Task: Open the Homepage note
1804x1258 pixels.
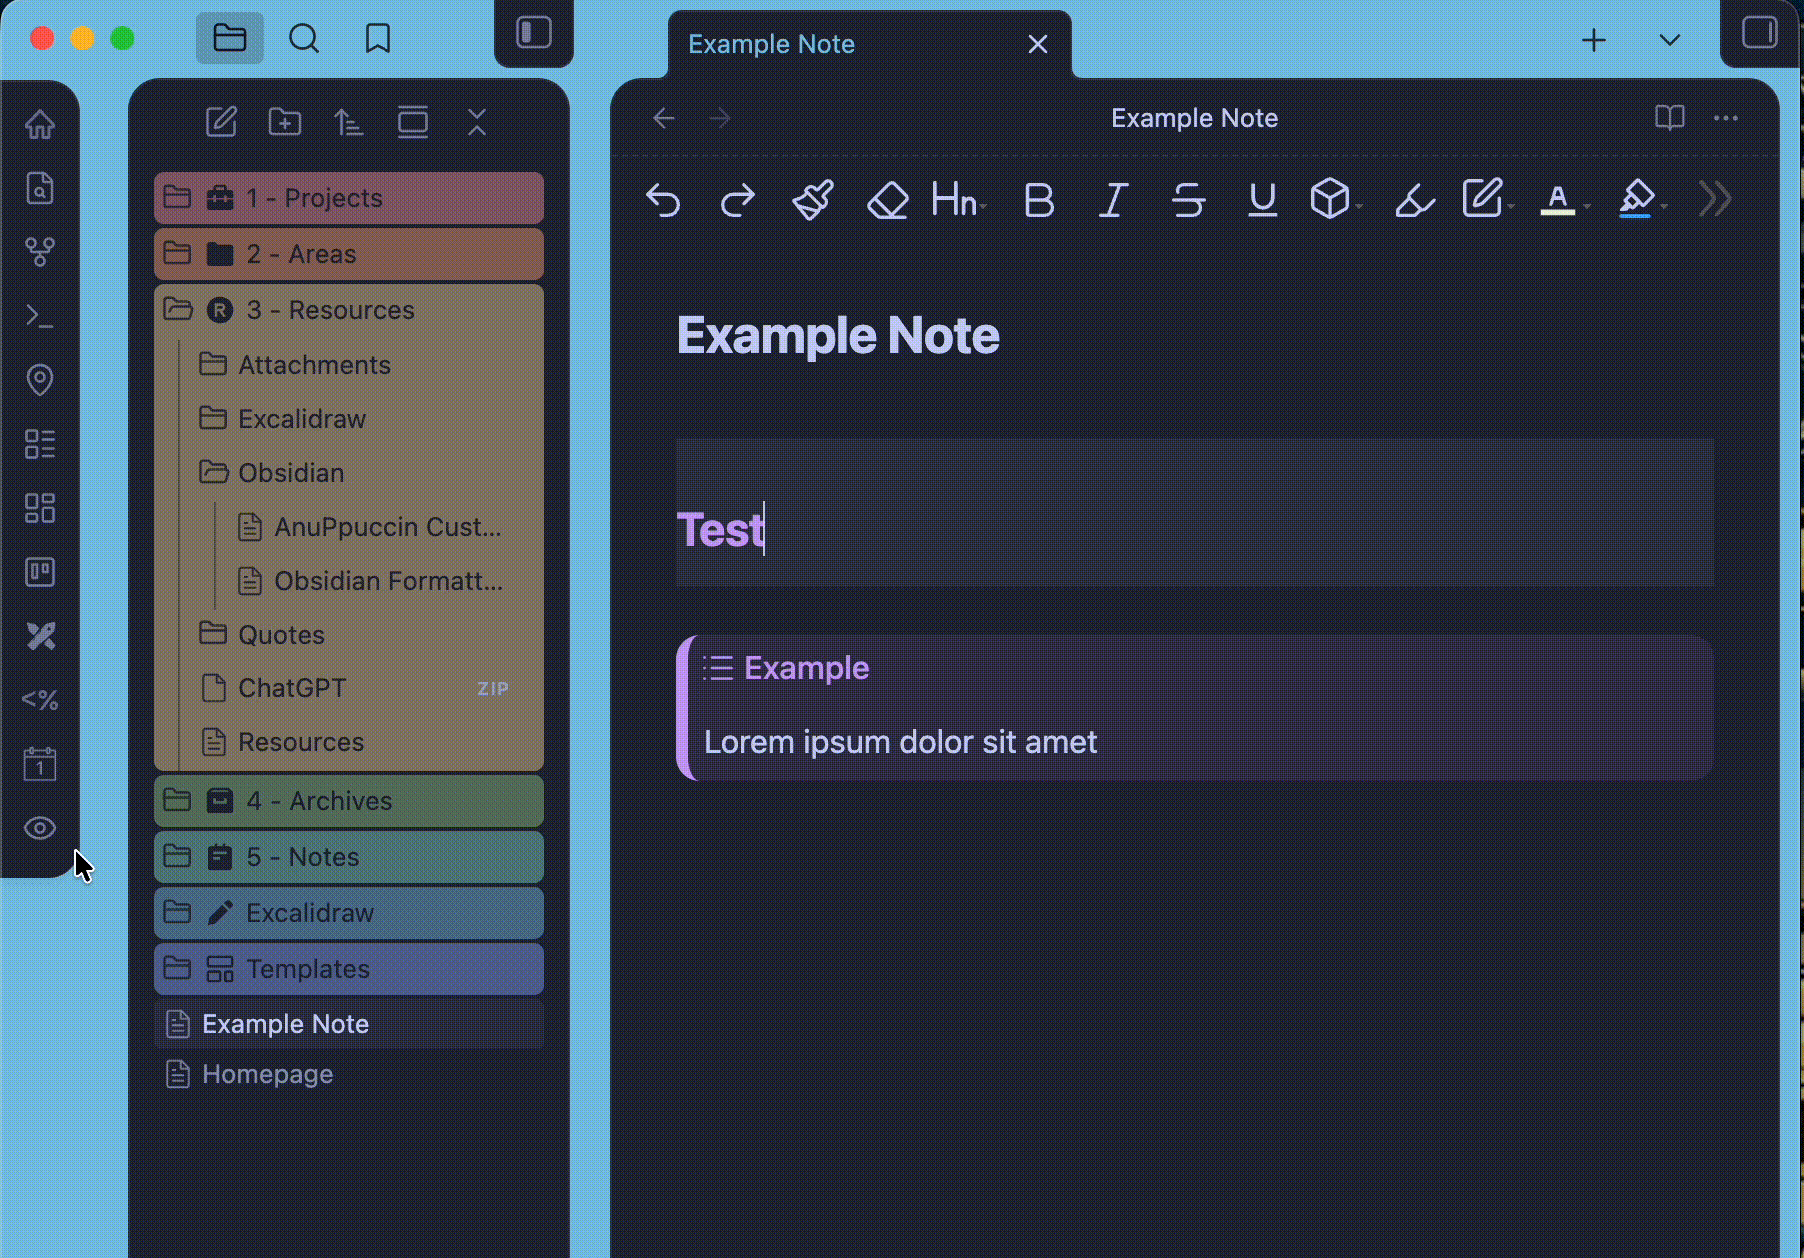Action: click(x=267, y=1074)
